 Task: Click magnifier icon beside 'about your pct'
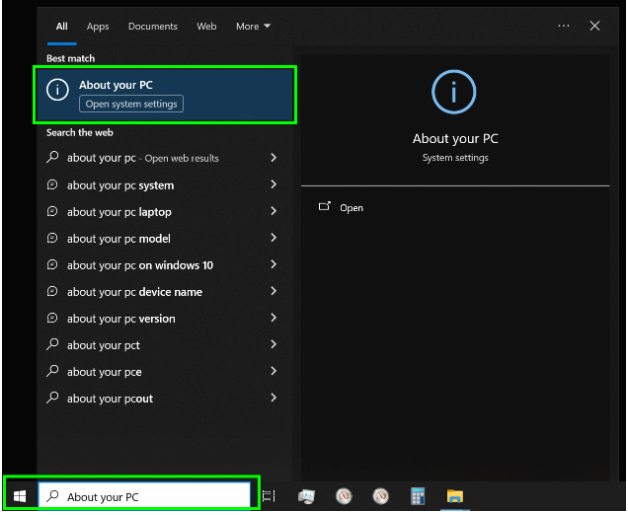pyautogui.click(x=52, y=344)
